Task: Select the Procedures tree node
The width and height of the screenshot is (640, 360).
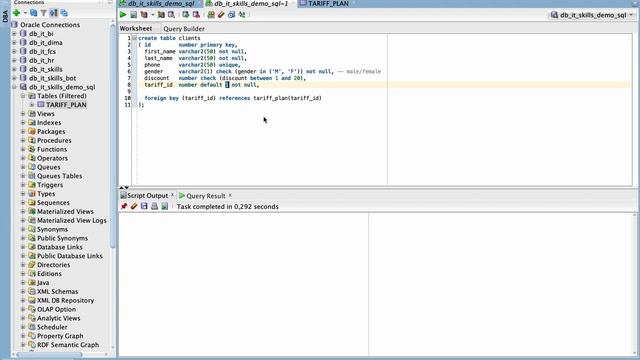Action: (54, 140)
